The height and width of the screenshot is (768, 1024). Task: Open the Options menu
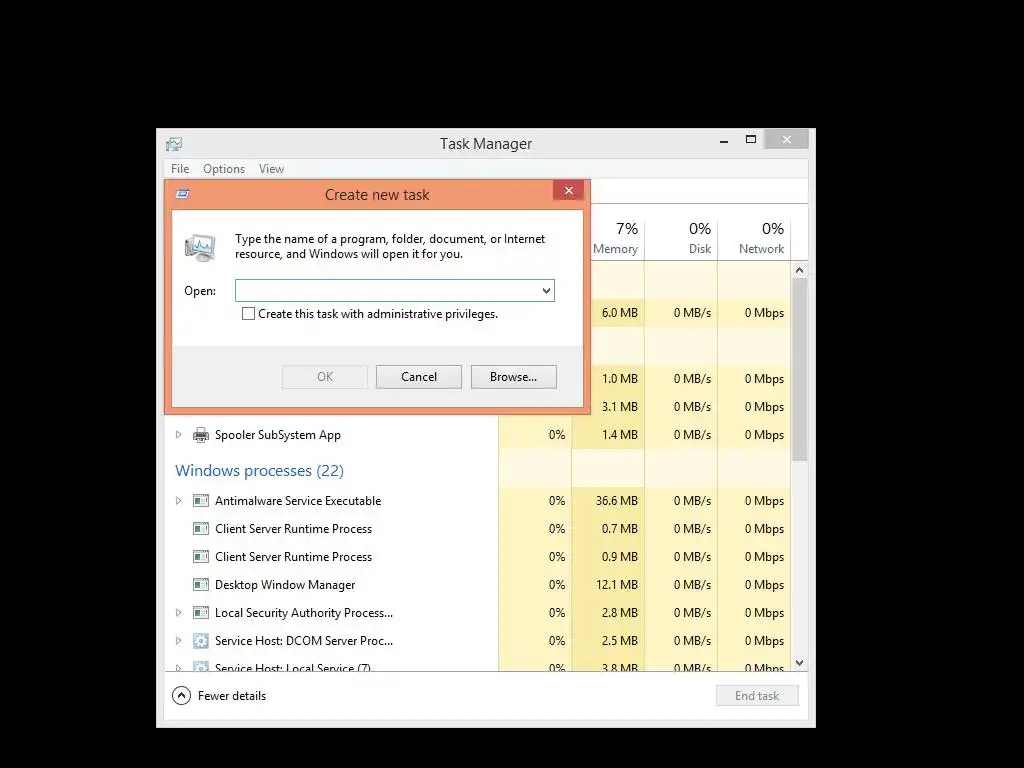pos(224,168)
